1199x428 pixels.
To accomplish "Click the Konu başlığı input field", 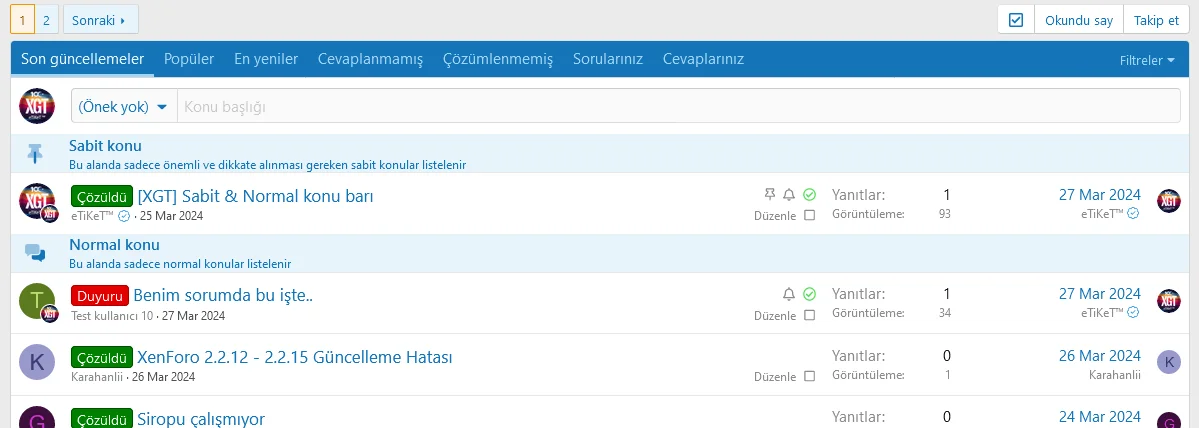I will click(x=678, y=106).
